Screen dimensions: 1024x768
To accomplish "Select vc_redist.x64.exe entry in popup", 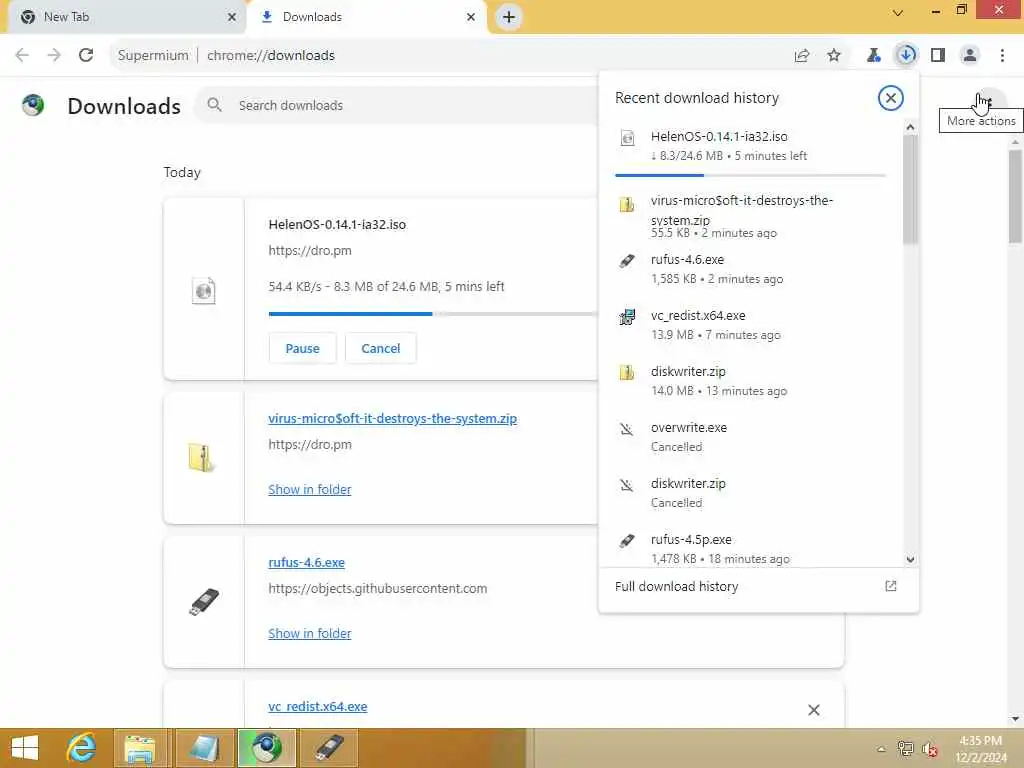I will point(750,325).
